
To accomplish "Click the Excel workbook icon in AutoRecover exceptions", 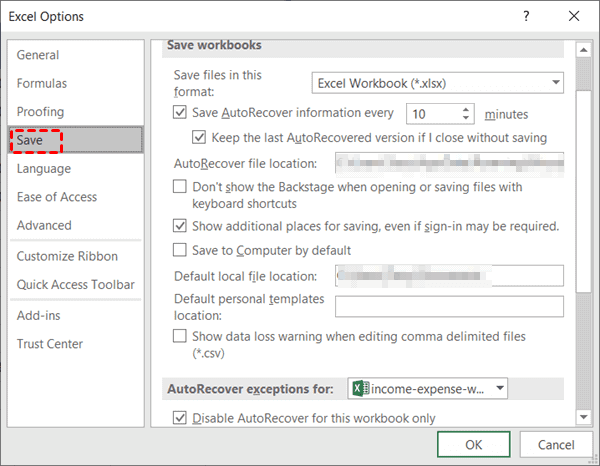I will point(361,388).
